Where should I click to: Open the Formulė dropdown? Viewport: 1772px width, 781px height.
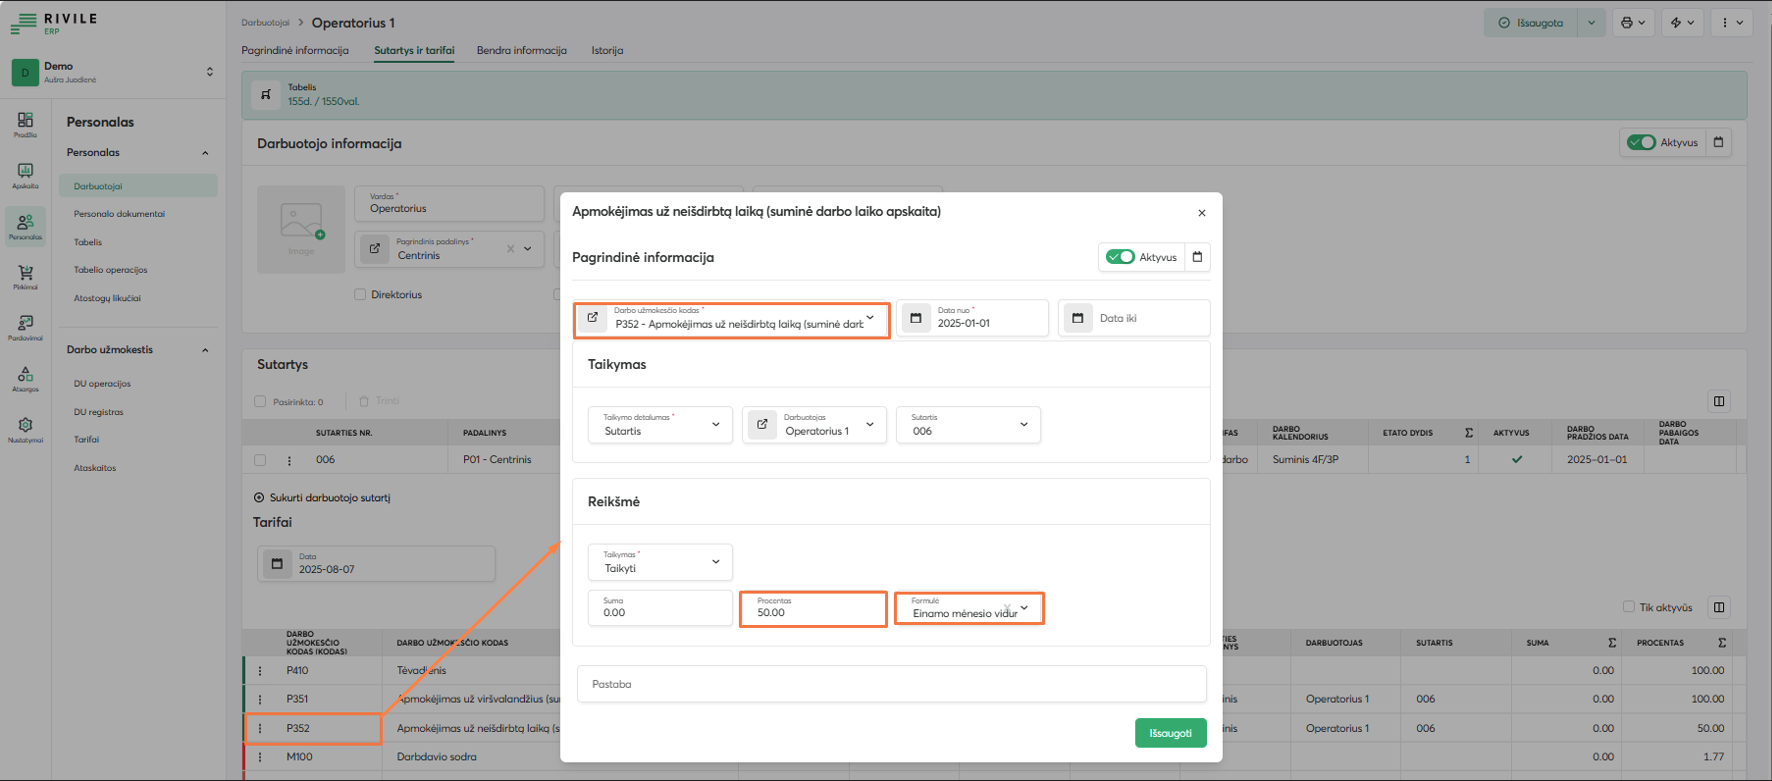coord(968,609)
